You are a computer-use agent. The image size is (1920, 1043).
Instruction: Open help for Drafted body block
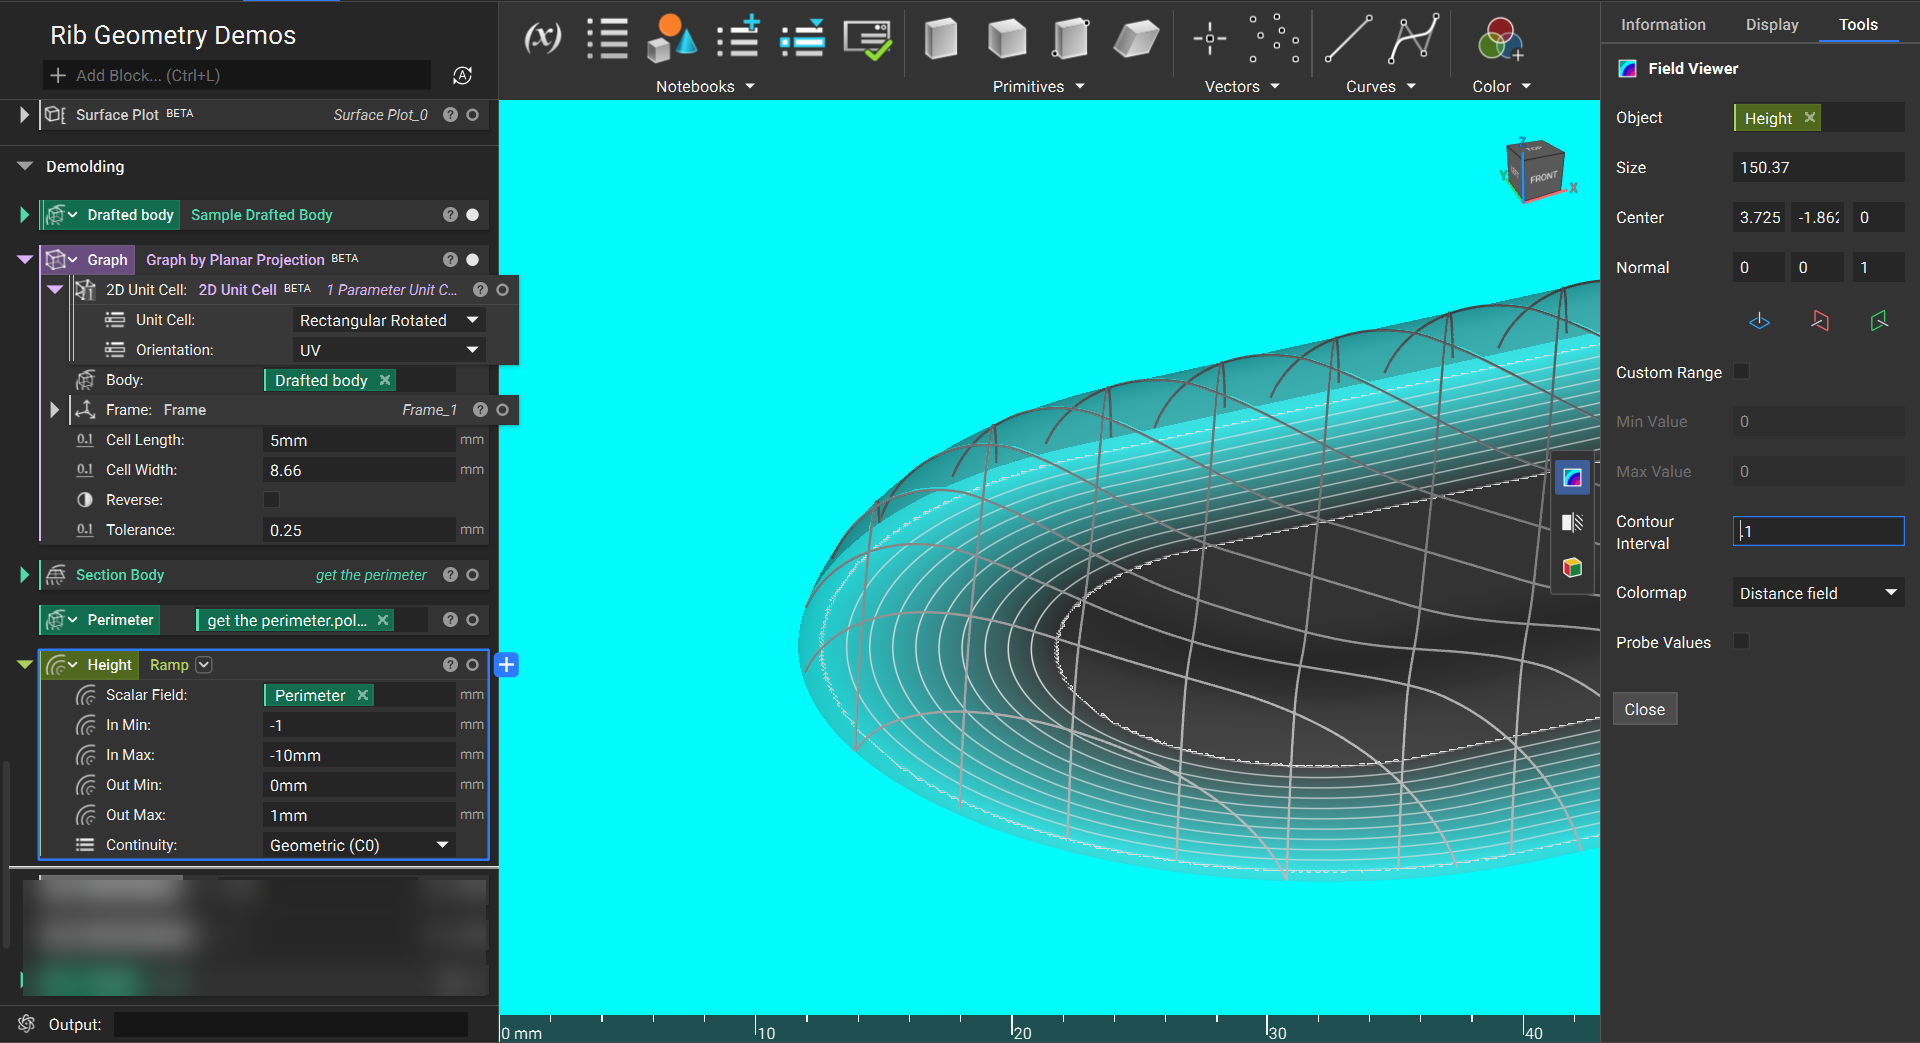click(x=450, y=215)
